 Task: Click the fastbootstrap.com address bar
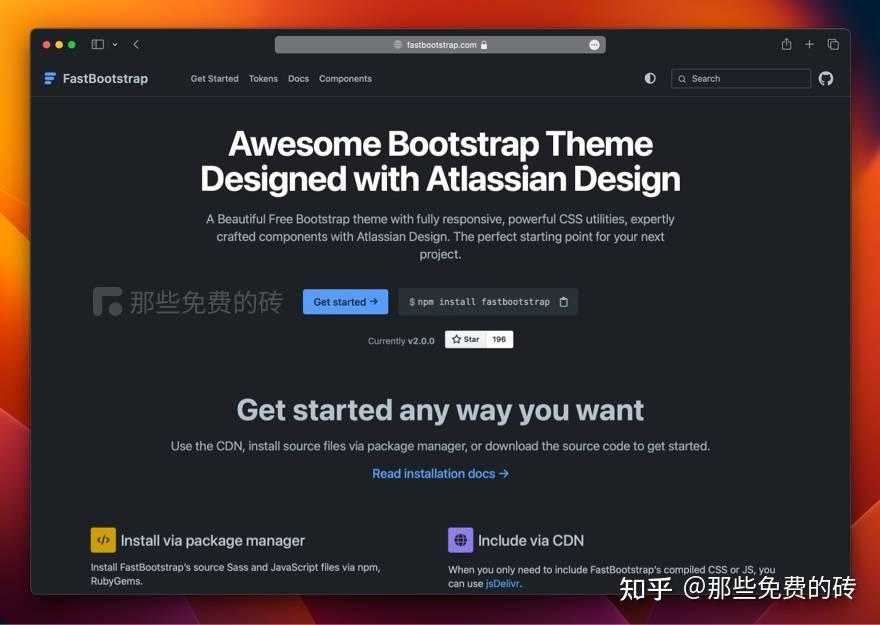(440, 44)
